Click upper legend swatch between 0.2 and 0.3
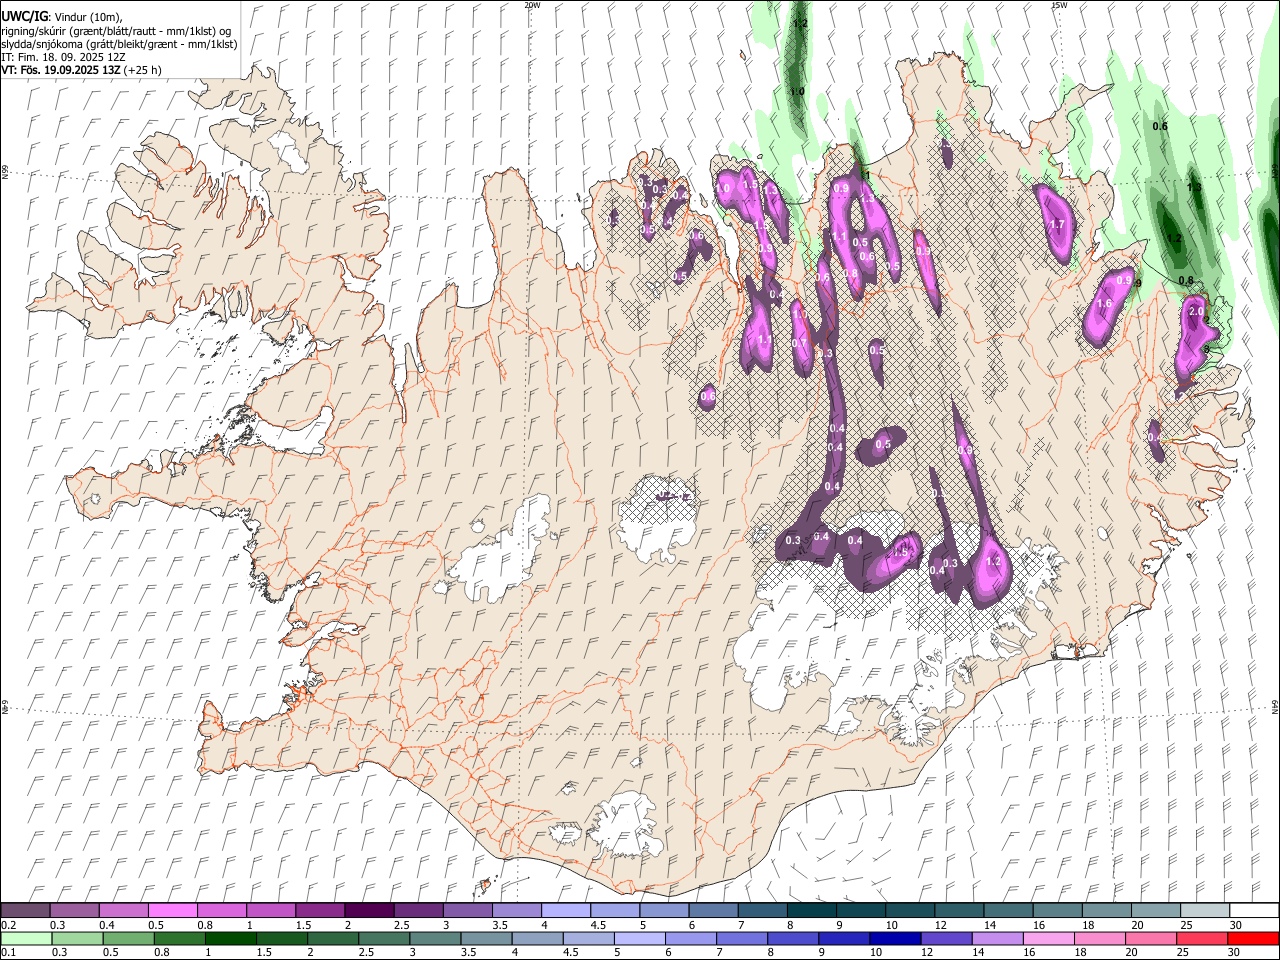This screenshot has width=1280, height=960. pyautogui.click(x=25, y=910)
